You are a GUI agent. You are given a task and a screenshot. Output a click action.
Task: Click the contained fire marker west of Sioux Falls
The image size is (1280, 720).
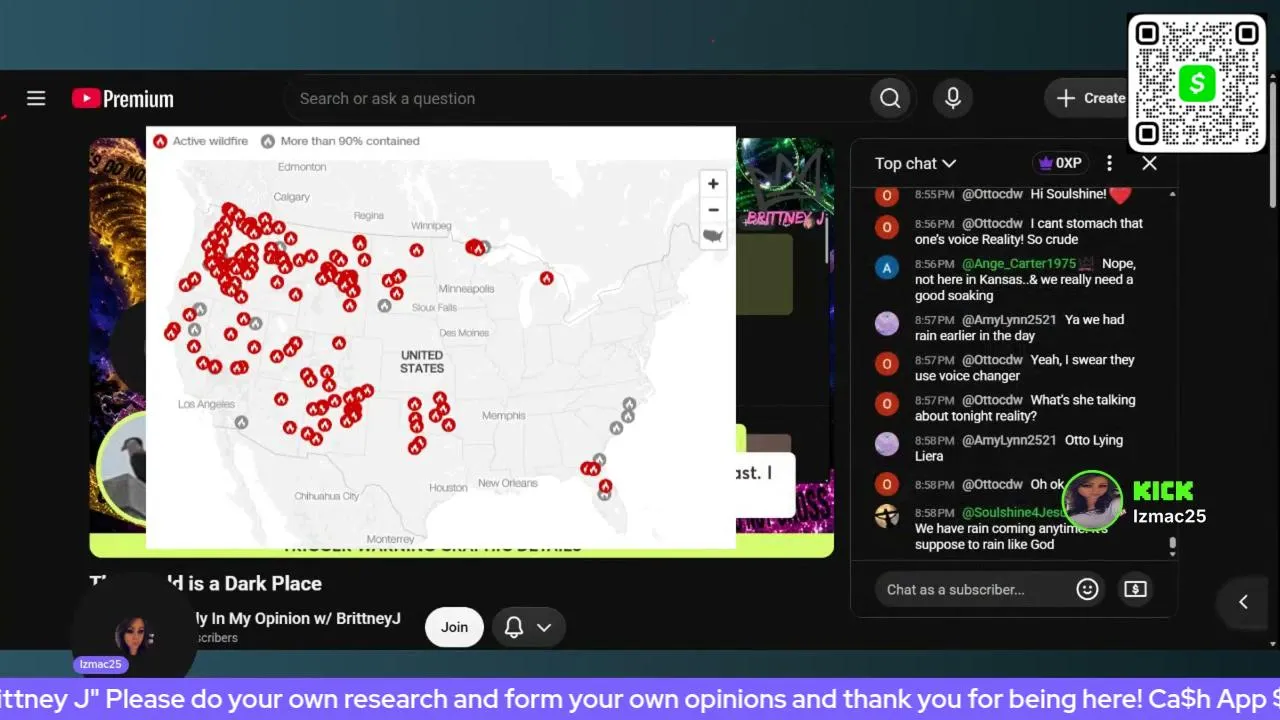(x=384, y=306)
